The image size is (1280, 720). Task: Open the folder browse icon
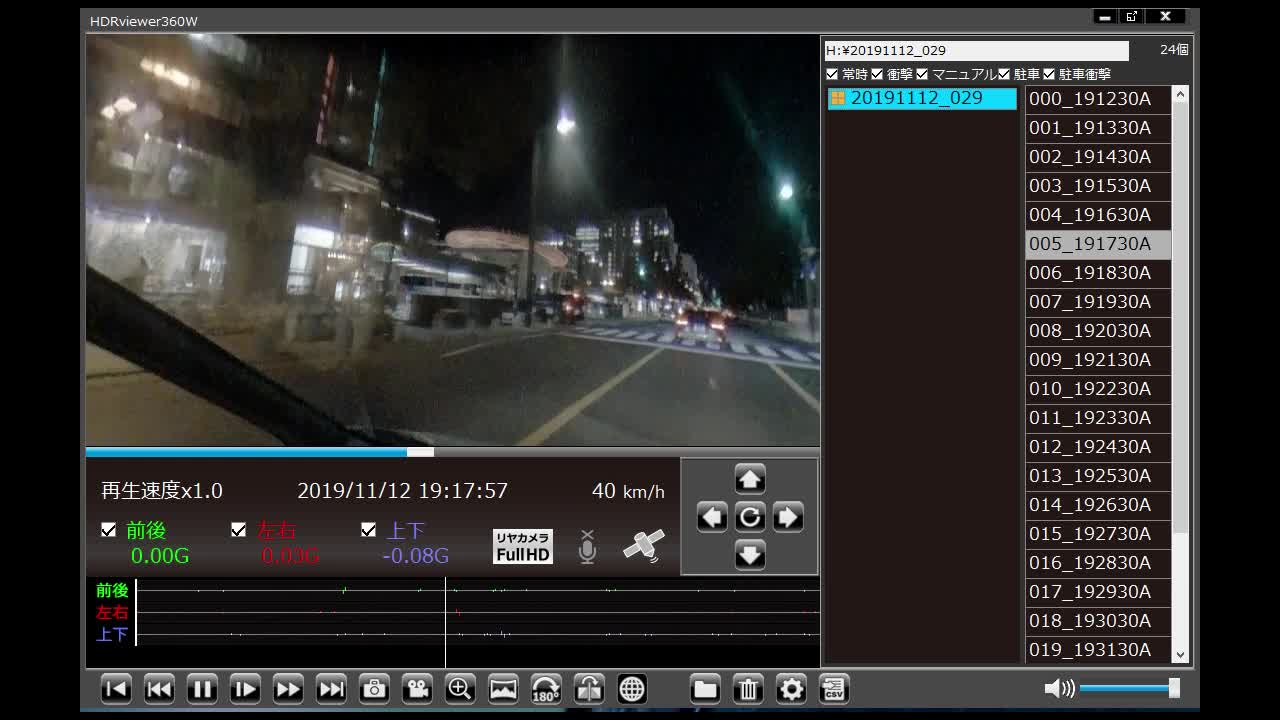tap(705, 689)
